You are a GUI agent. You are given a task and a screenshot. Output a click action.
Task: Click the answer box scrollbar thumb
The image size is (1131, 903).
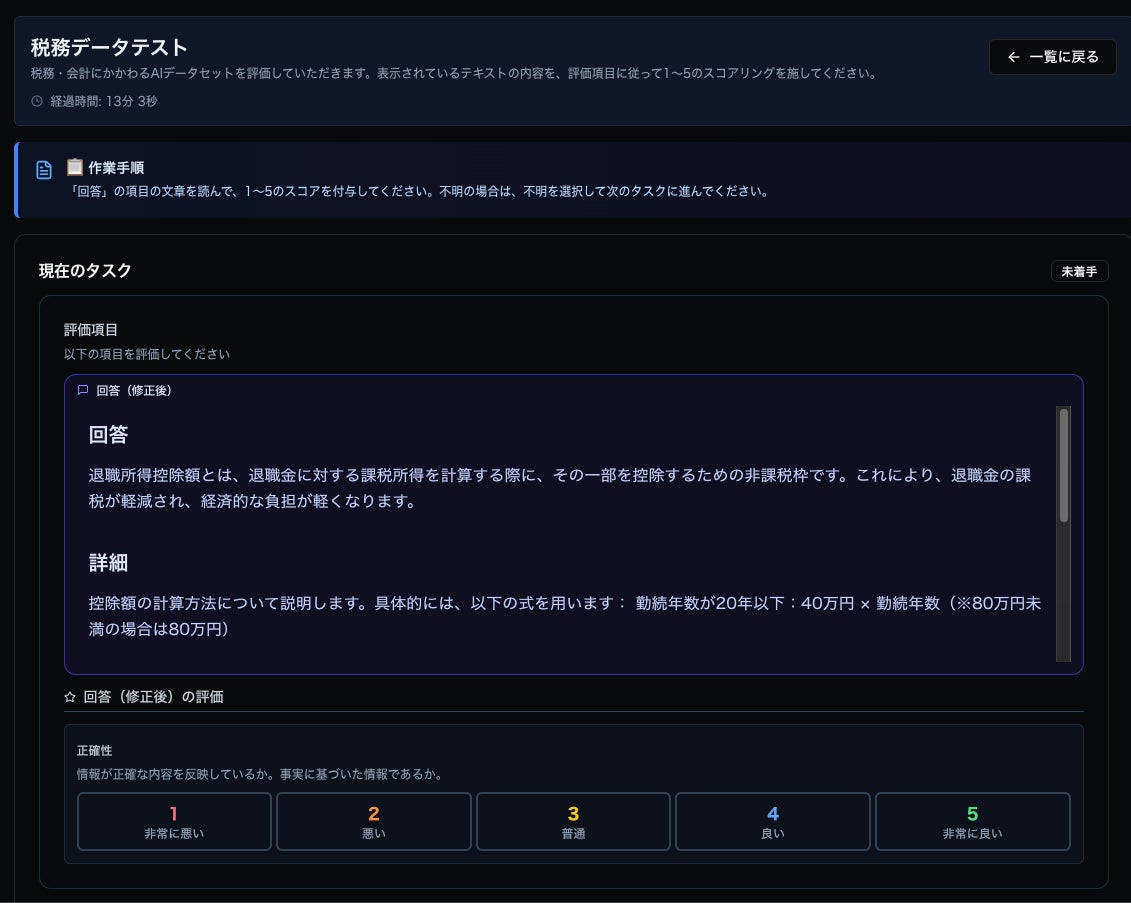[1063, 465]
